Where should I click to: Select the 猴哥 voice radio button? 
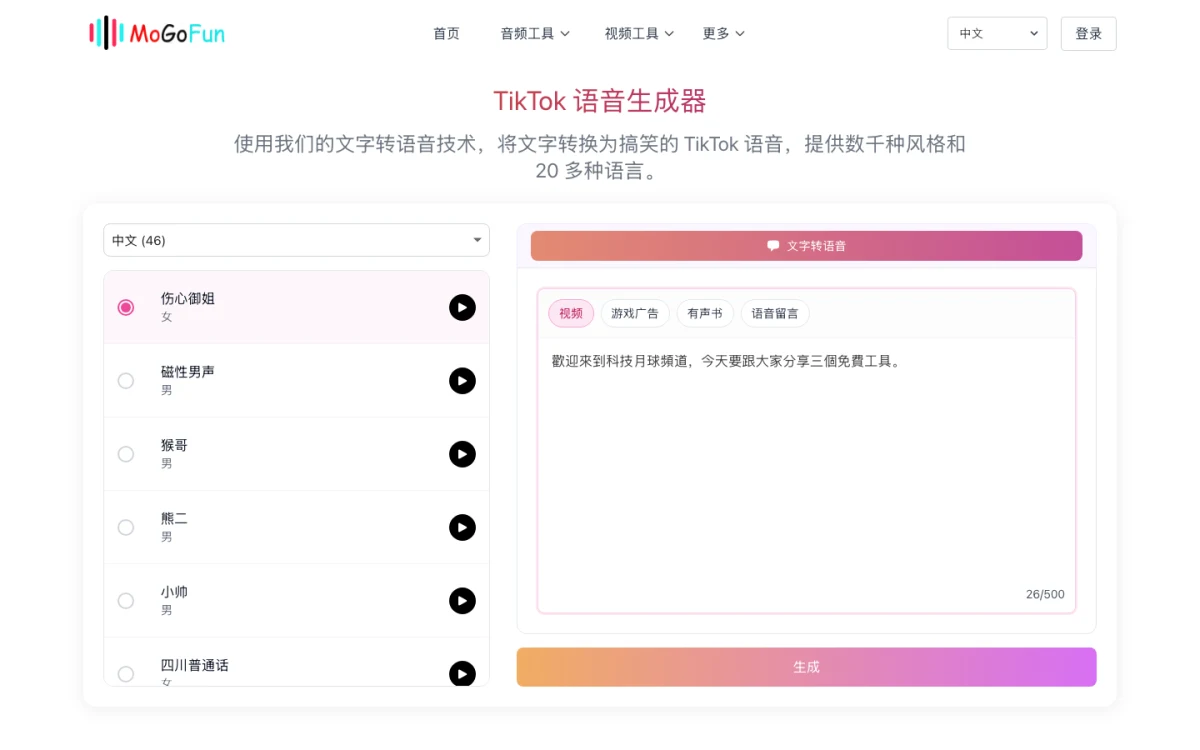[x=126, y=454]
